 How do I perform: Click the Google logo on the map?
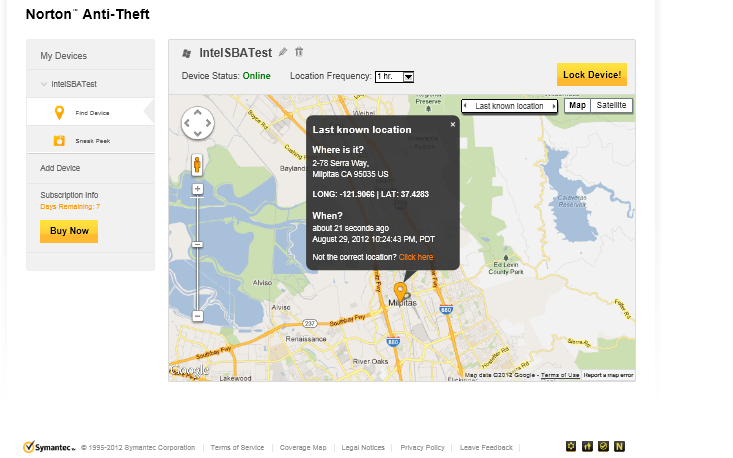[189, 370]
